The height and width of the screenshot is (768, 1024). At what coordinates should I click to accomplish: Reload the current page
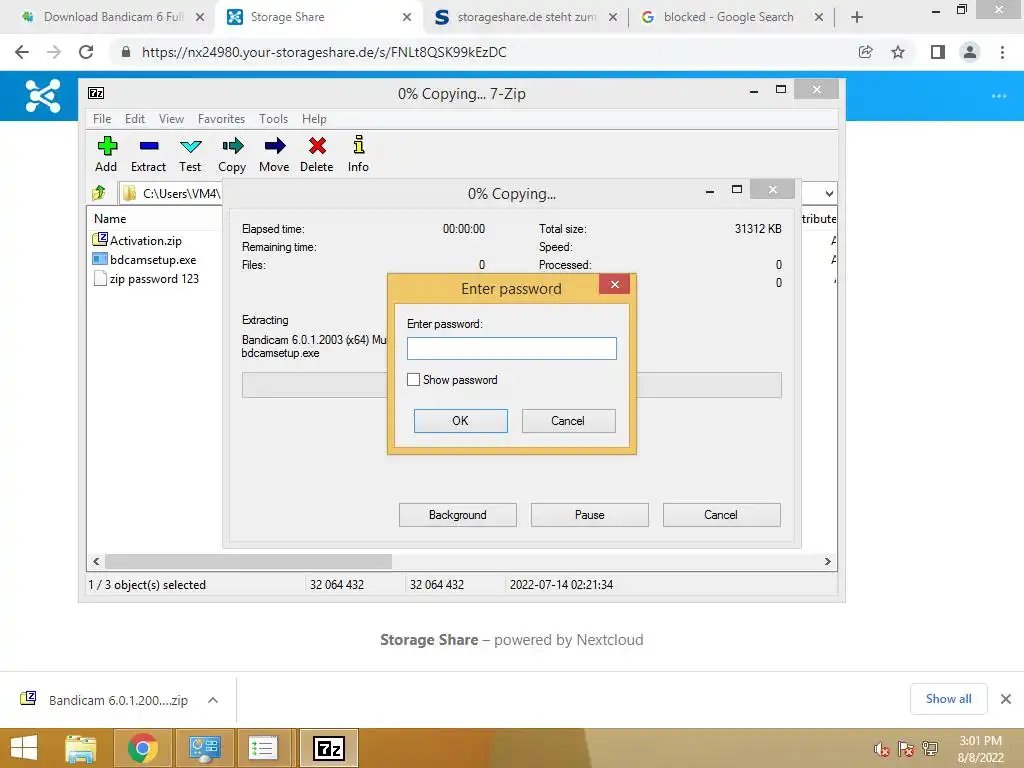pos(86,52)
